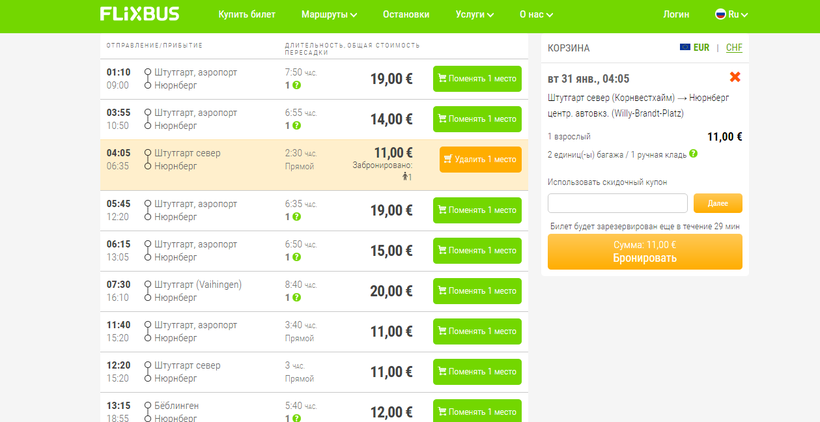Remove the cart item with the red X

tap(735, 77)
